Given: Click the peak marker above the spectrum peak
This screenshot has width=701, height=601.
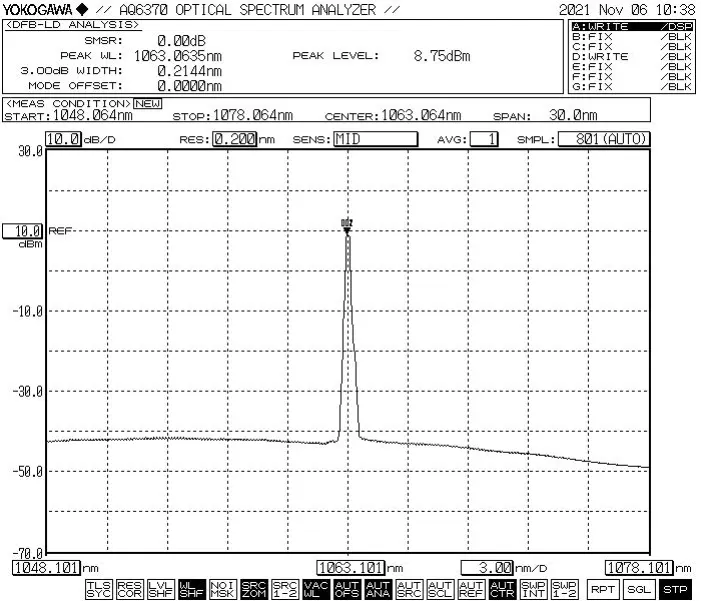Looking at the screenshot, I should 347,226.
